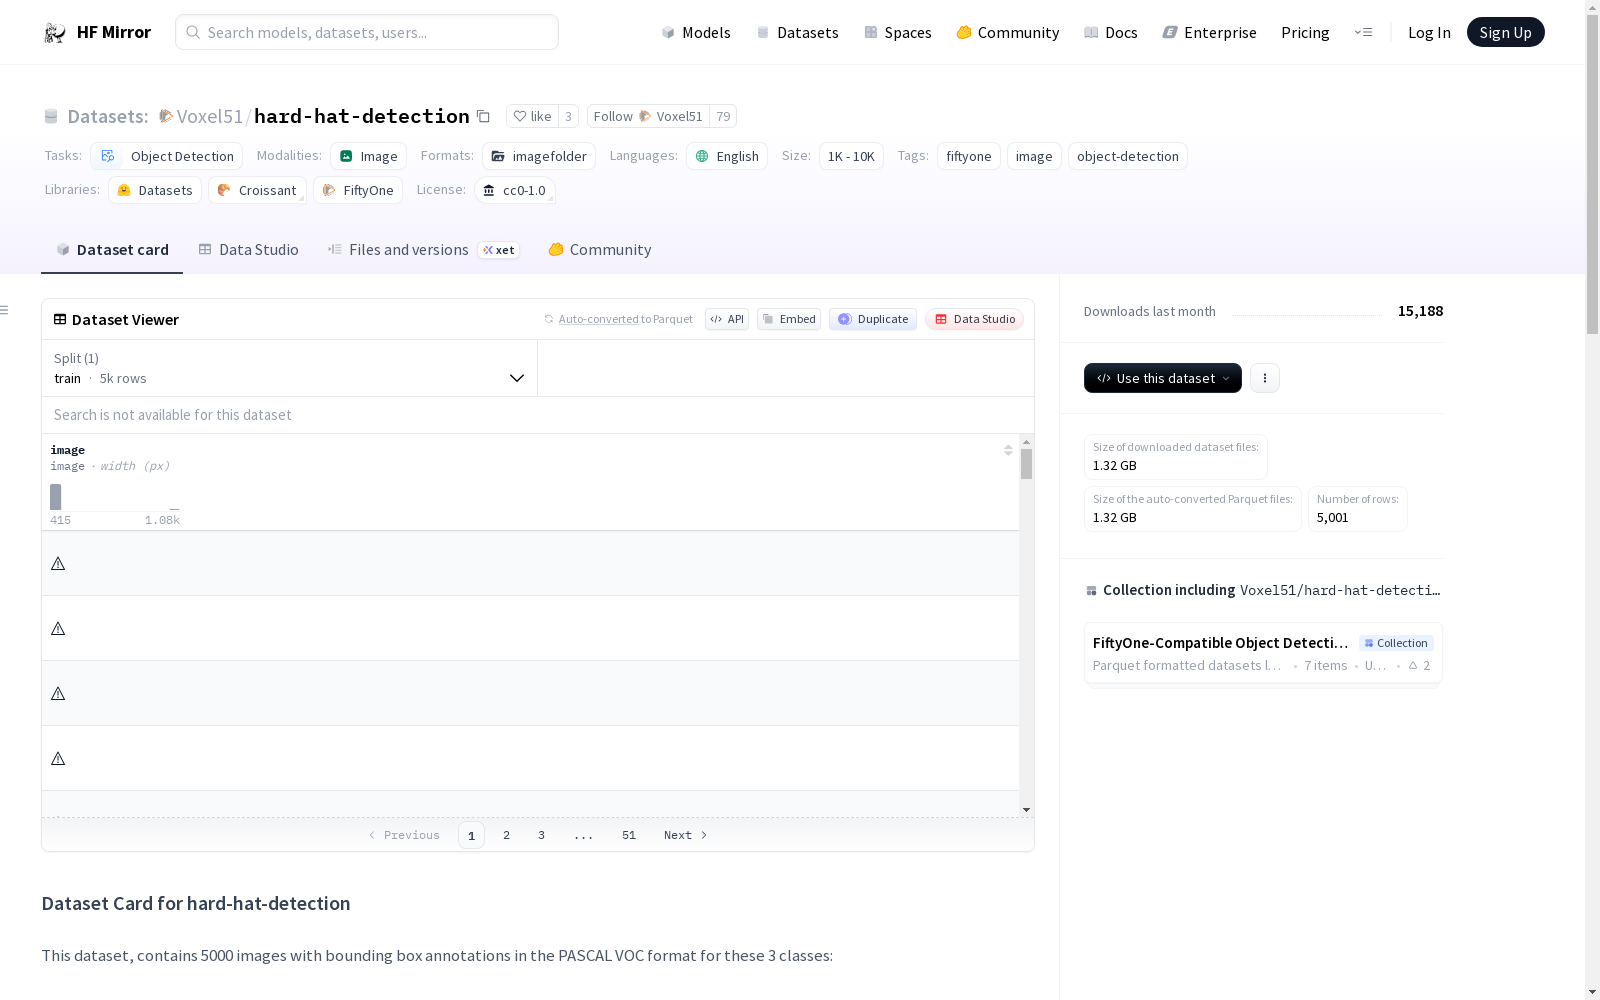Open Docs in the top navigation

point(1111,33)
